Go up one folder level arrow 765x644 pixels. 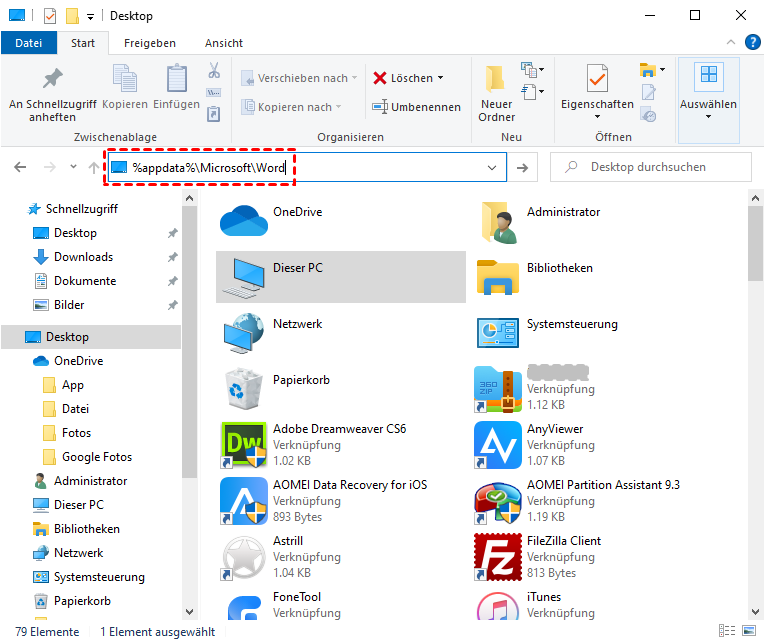pyautogui.click(x=94, y=167)
